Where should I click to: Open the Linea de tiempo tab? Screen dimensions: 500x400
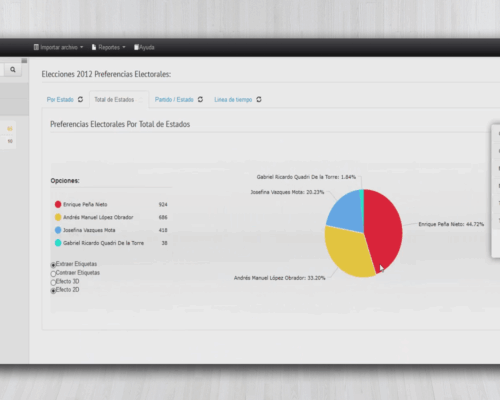(x=233, y=99)
